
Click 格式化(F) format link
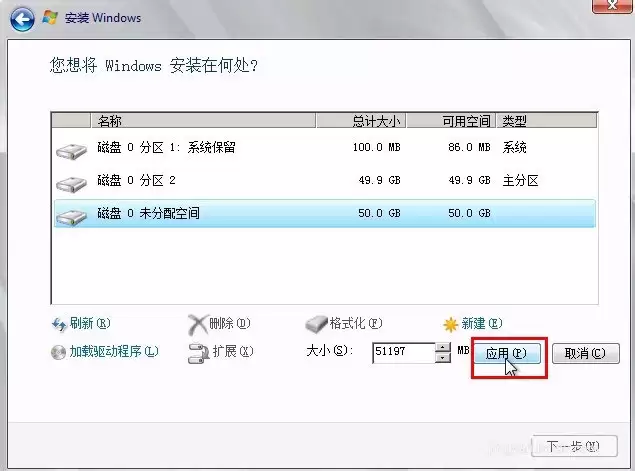point(356,323)
